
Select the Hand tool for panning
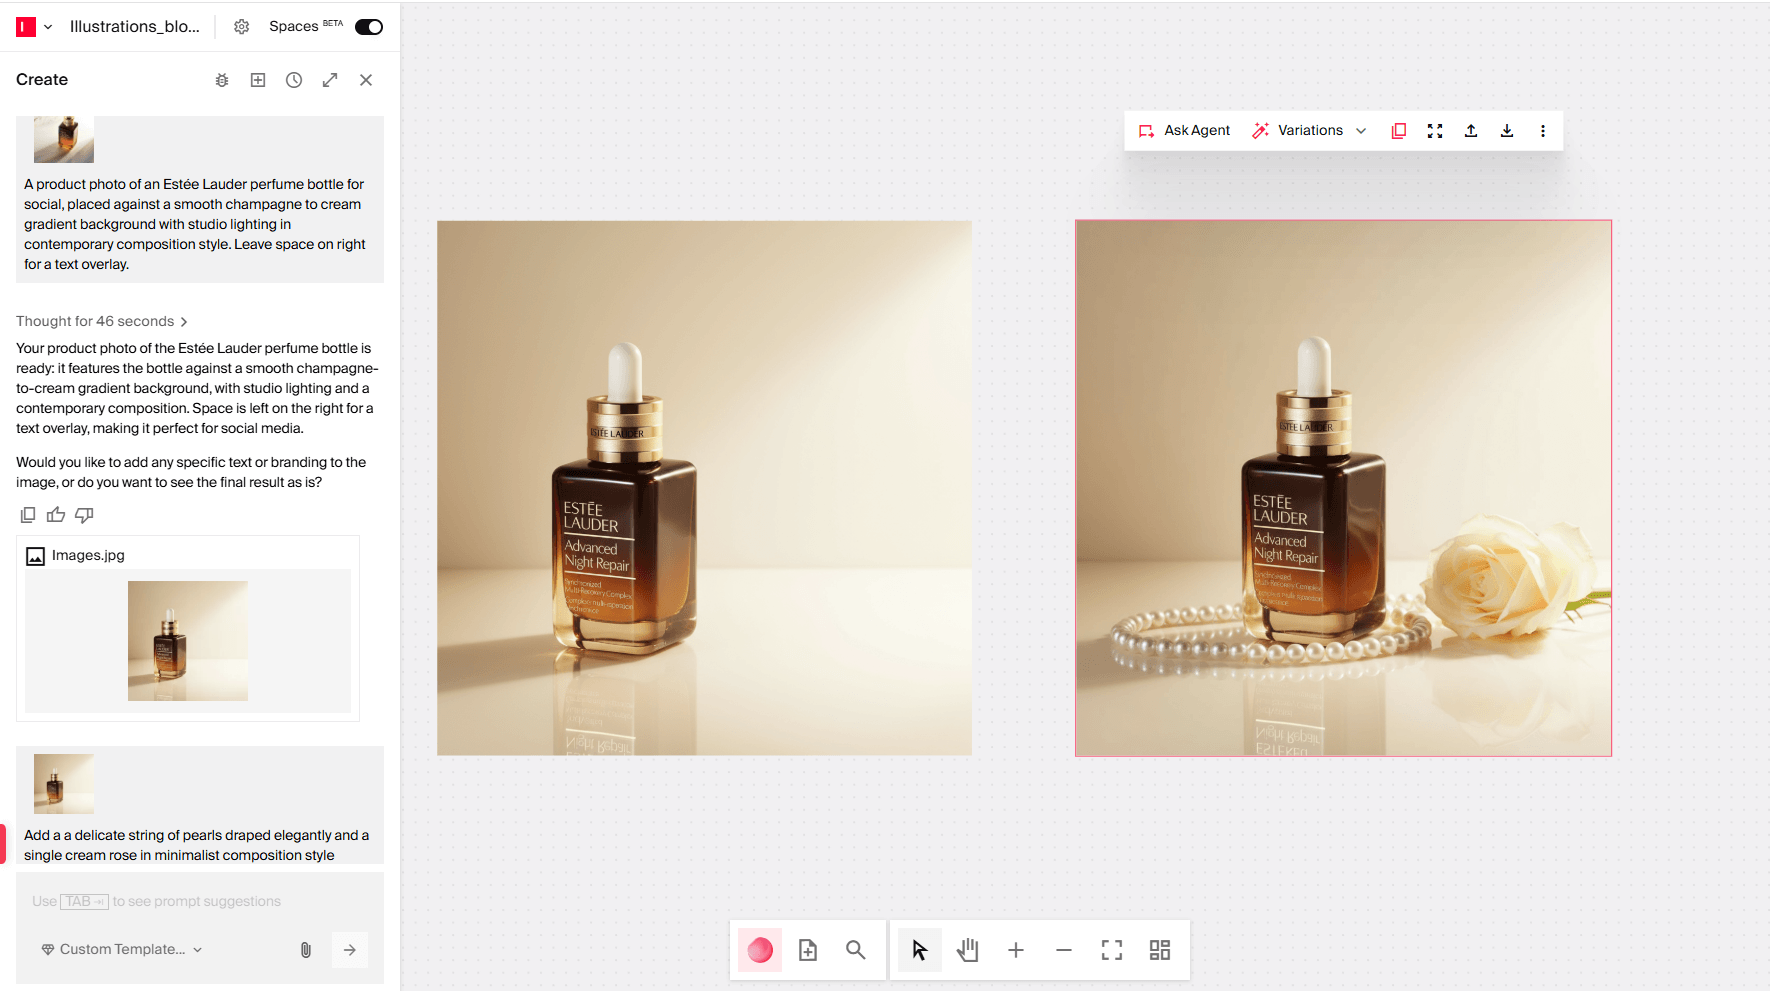point(966,950)
